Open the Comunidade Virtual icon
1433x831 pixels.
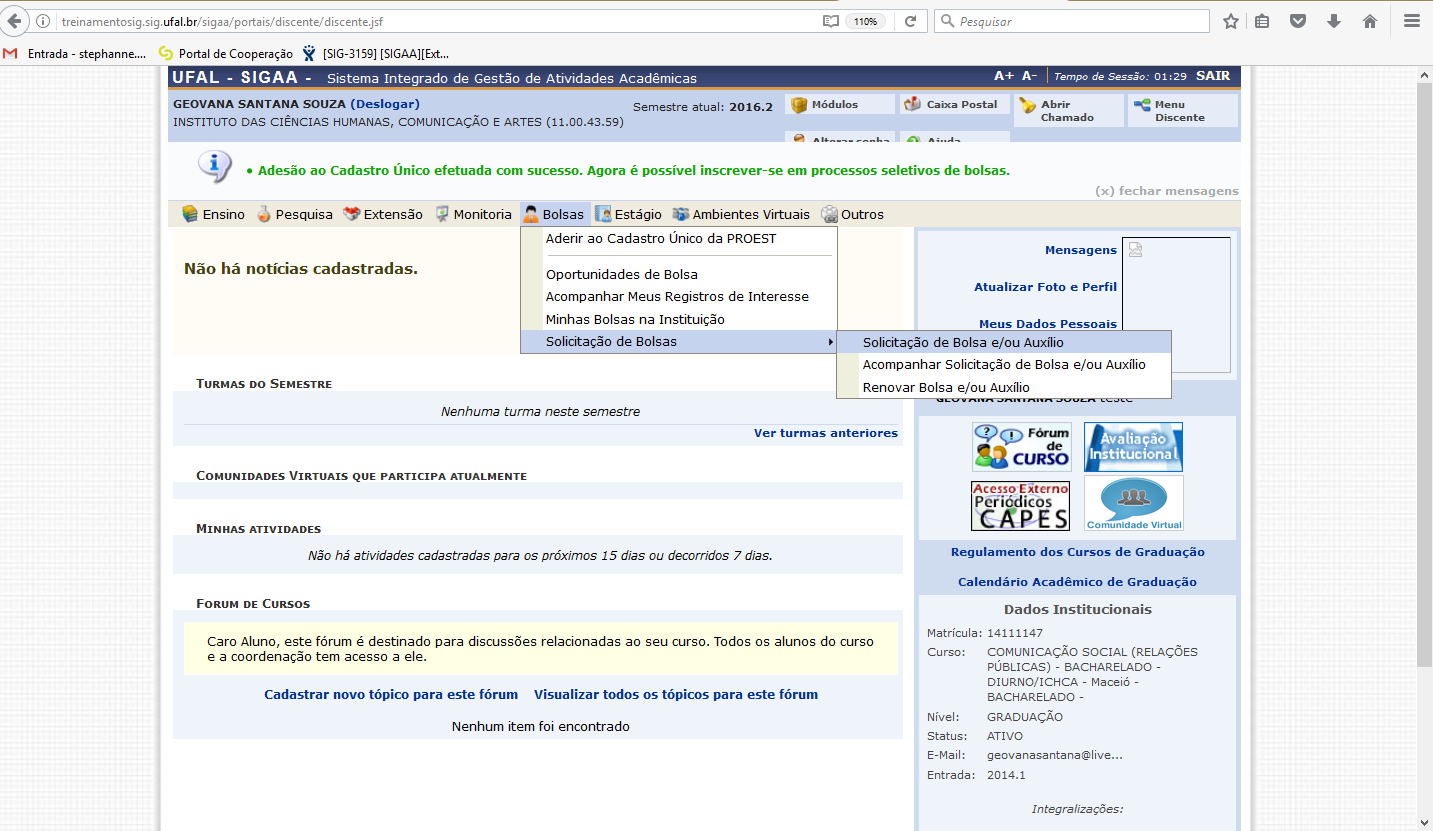[1133, 503]
